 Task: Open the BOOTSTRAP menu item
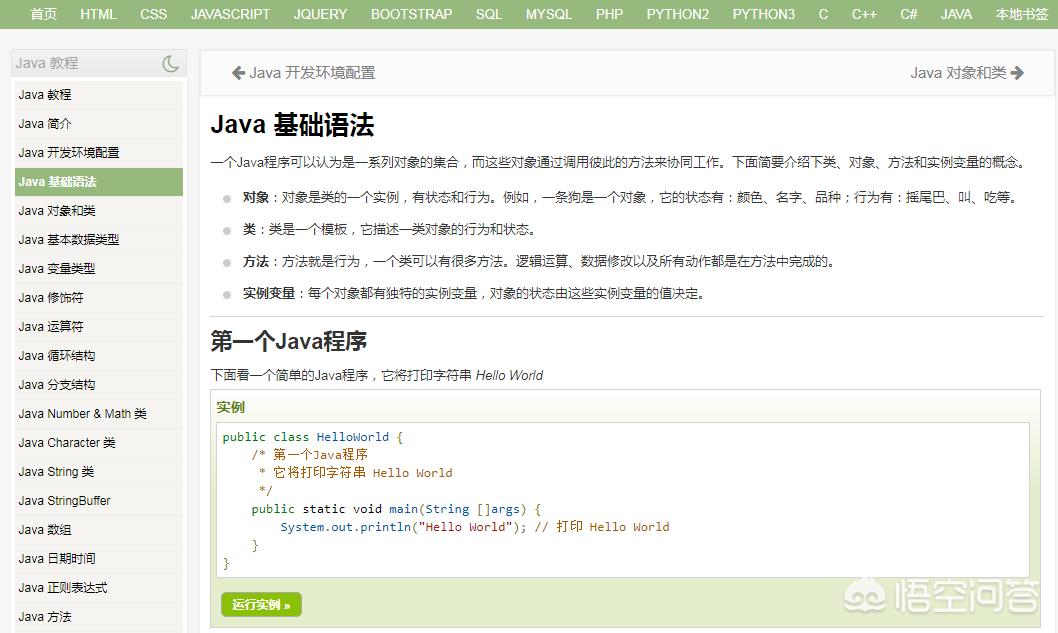coord(412,14)
